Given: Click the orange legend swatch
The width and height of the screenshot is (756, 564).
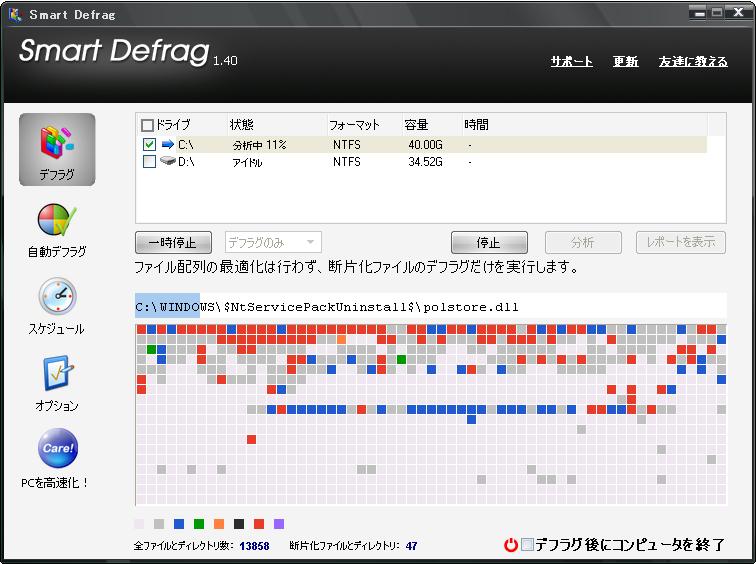Looking at the screenshot, I should pyautogui.click(x=219, y=524).
